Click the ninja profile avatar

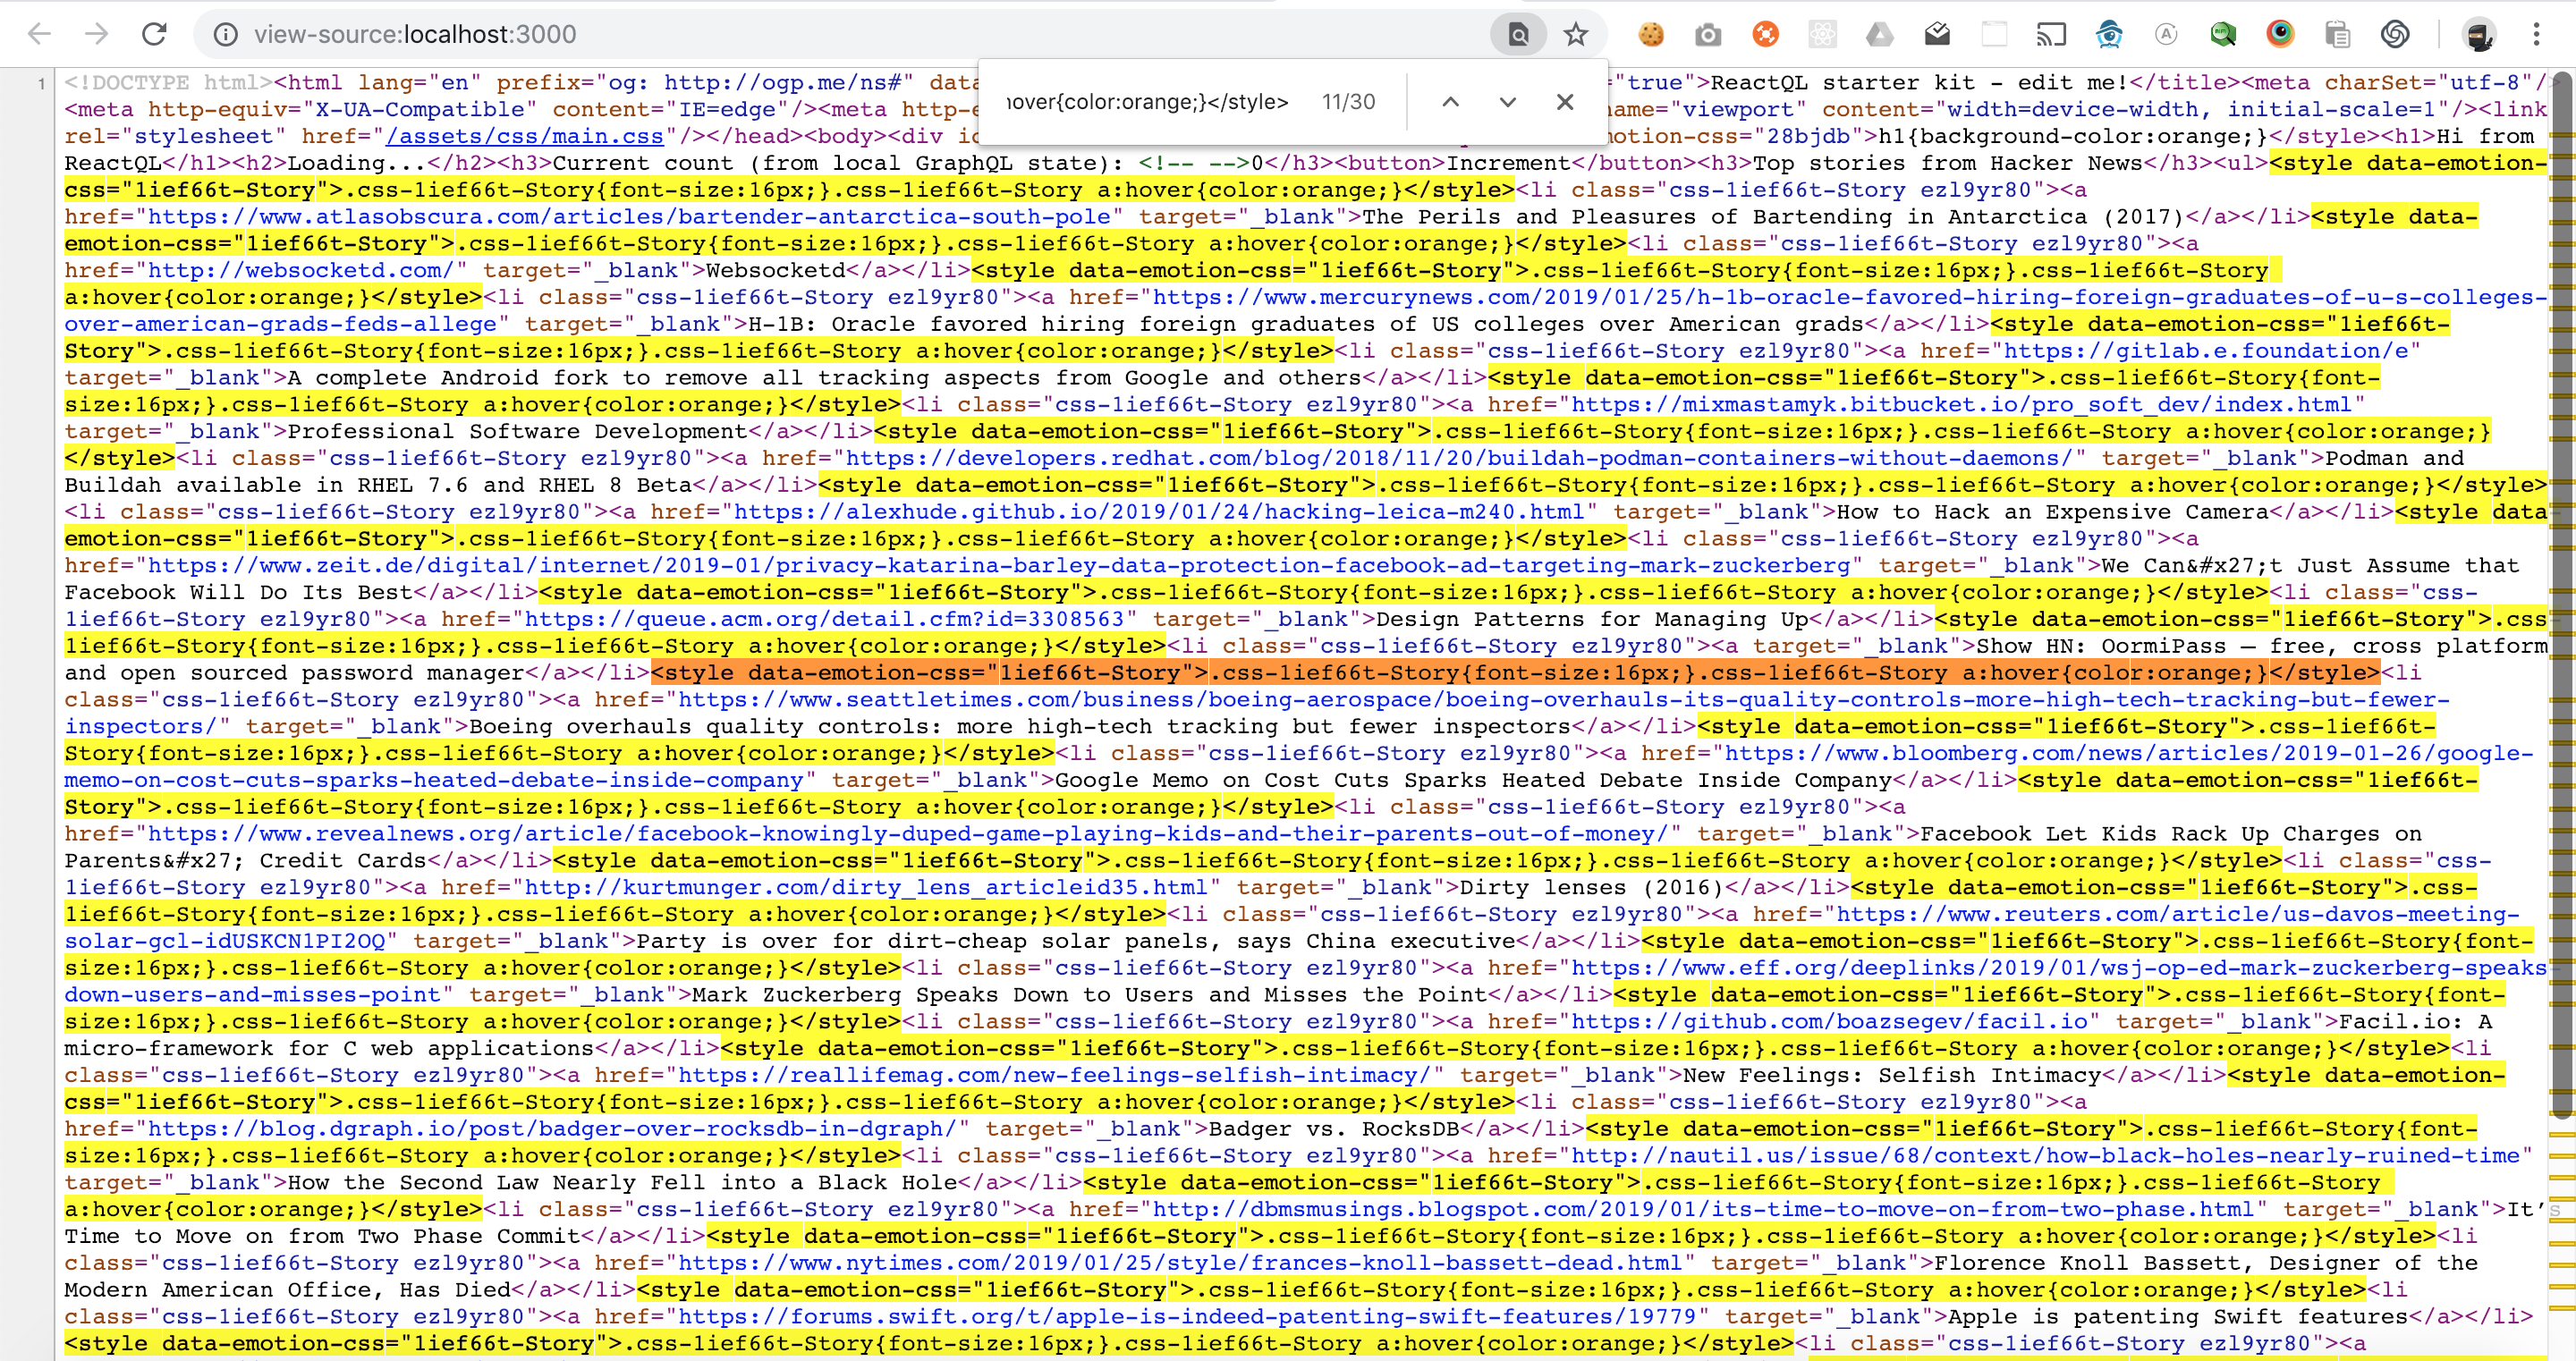(x=2481, y=33)
